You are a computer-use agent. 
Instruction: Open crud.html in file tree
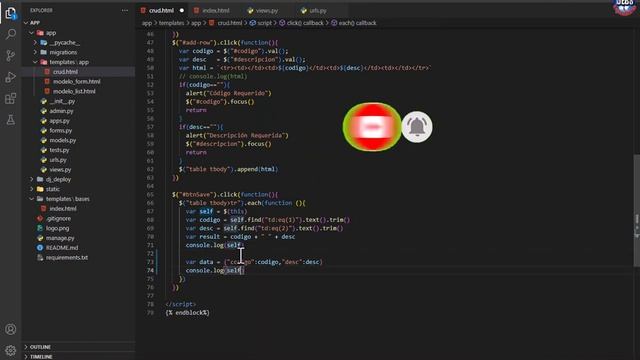[65, 72]
